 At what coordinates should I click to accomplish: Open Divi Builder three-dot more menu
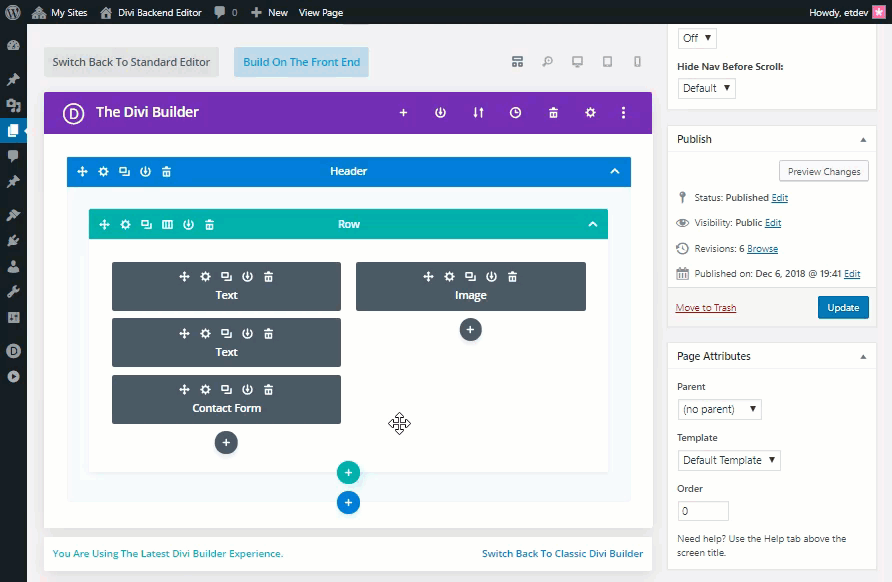tap(623, 113)
